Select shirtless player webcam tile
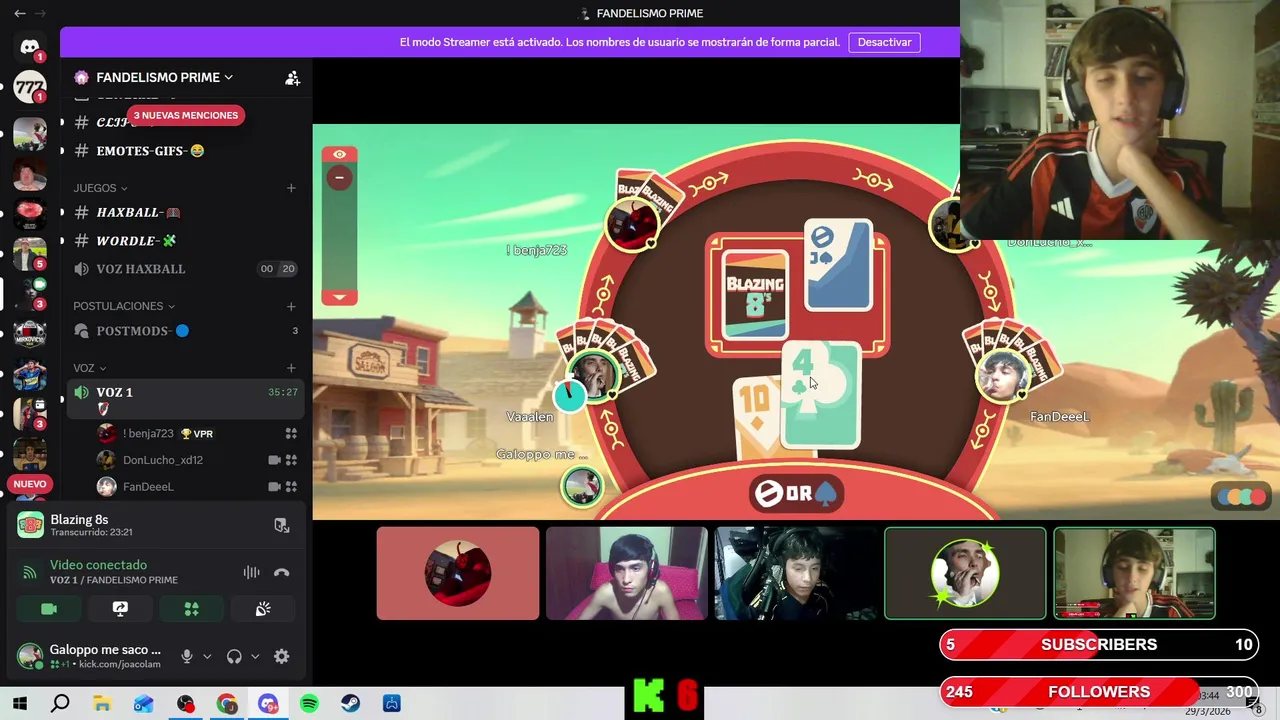This screenshot has width=1280, height=720. tap(627, 573)
